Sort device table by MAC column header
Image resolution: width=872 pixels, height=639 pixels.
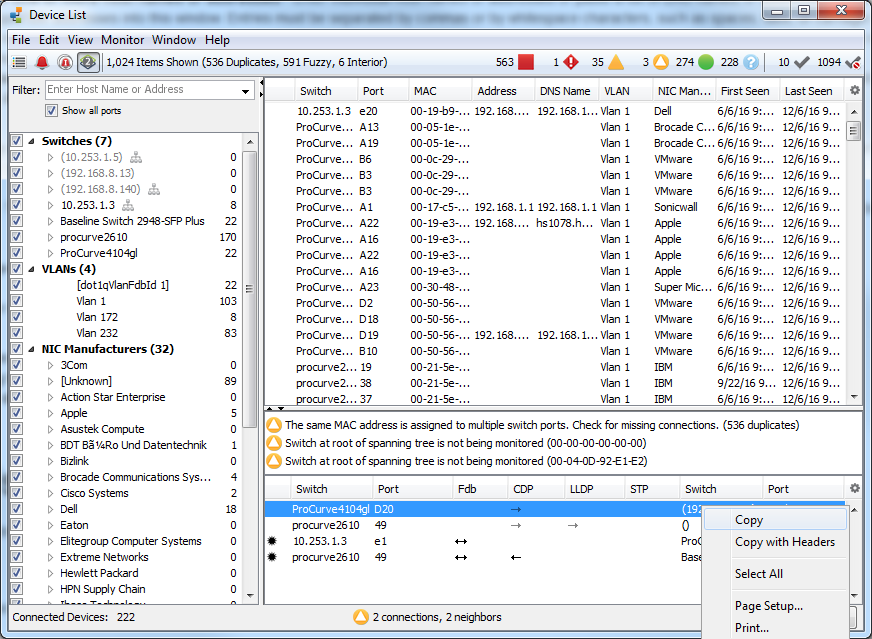(x=439, y=91)
